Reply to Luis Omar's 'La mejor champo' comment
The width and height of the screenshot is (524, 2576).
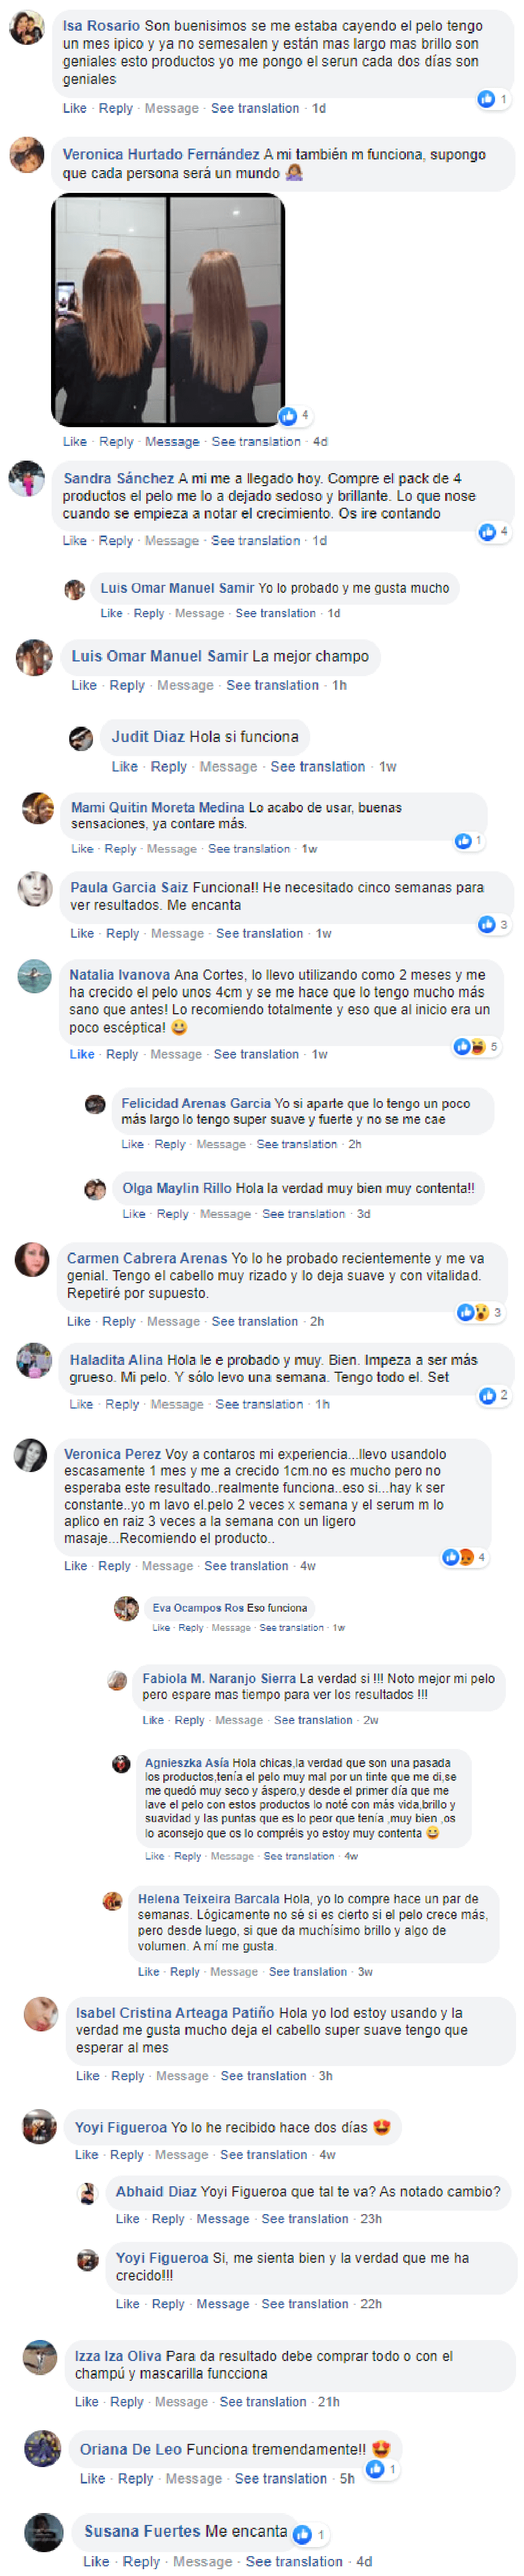[127, 685]
